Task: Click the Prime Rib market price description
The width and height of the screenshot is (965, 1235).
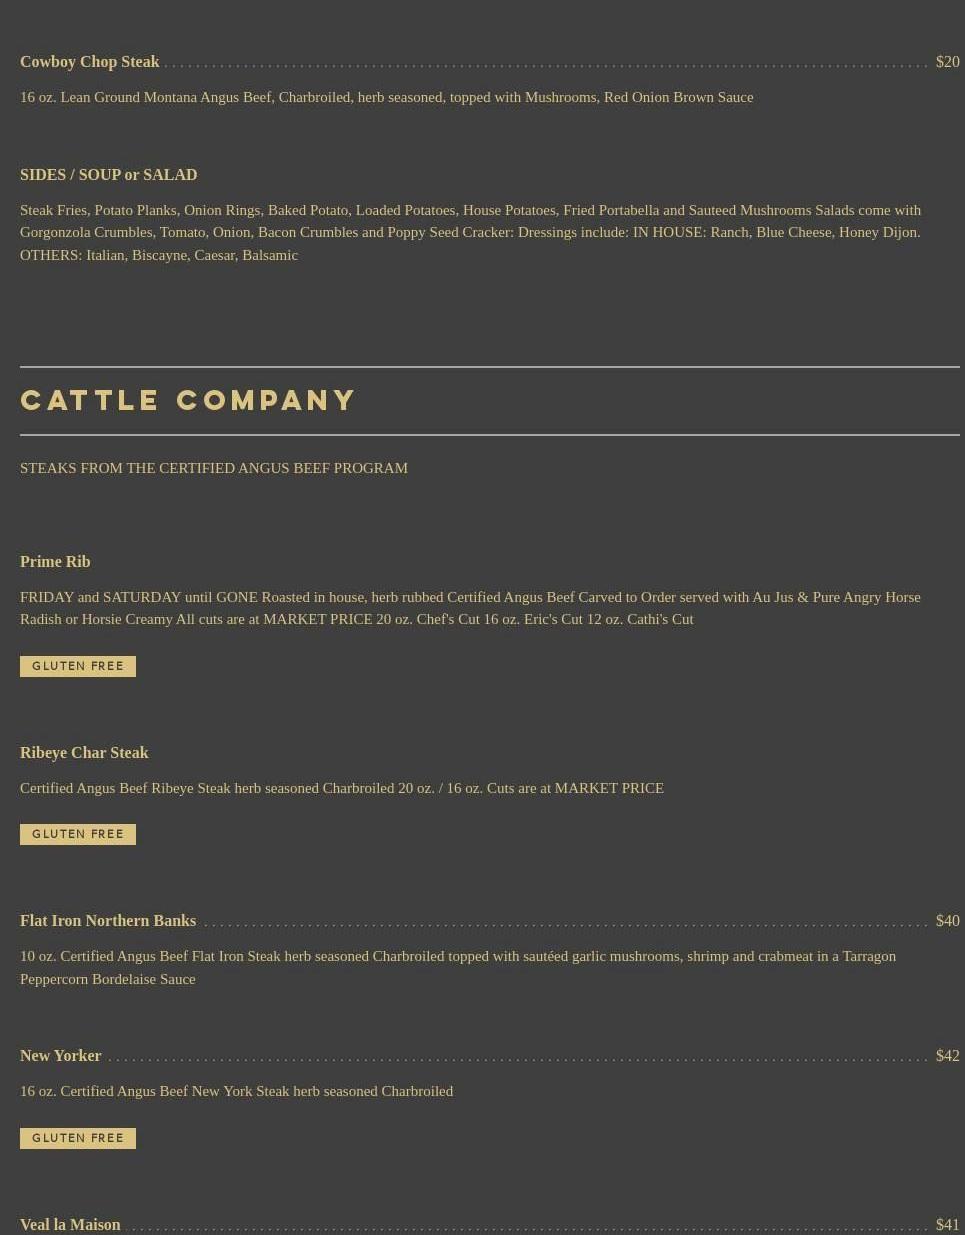Action: tap(470, 608)
